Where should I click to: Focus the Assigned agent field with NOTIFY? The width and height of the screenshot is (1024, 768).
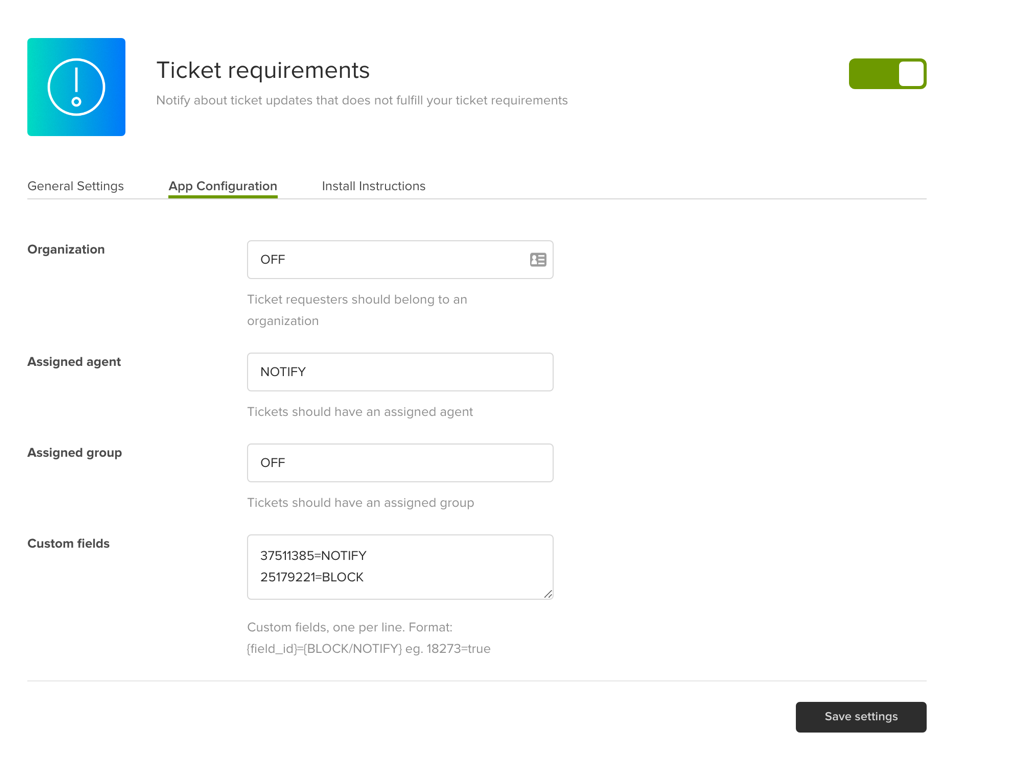click(400, 372)
